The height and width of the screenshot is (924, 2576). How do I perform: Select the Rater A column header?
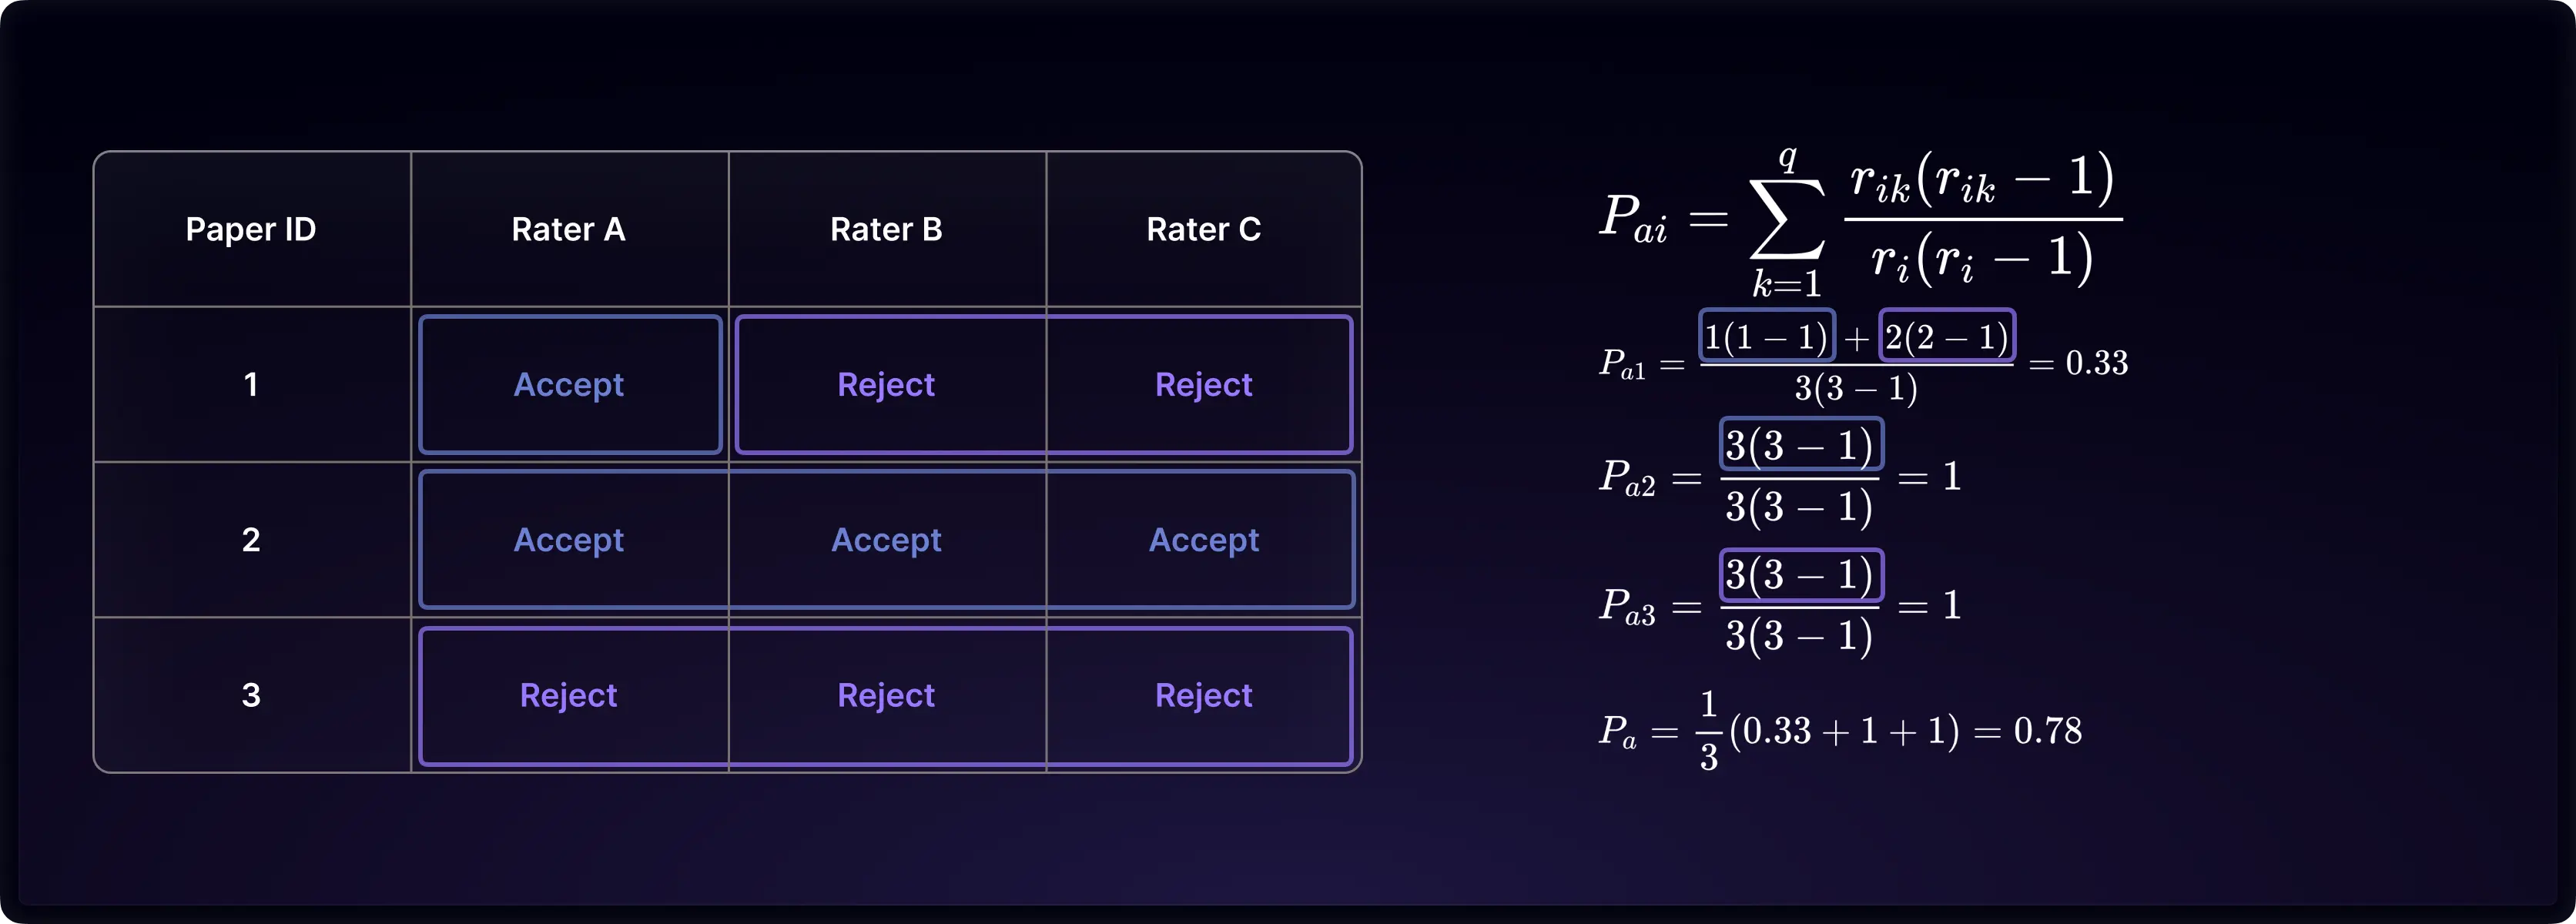pos(569,229)
